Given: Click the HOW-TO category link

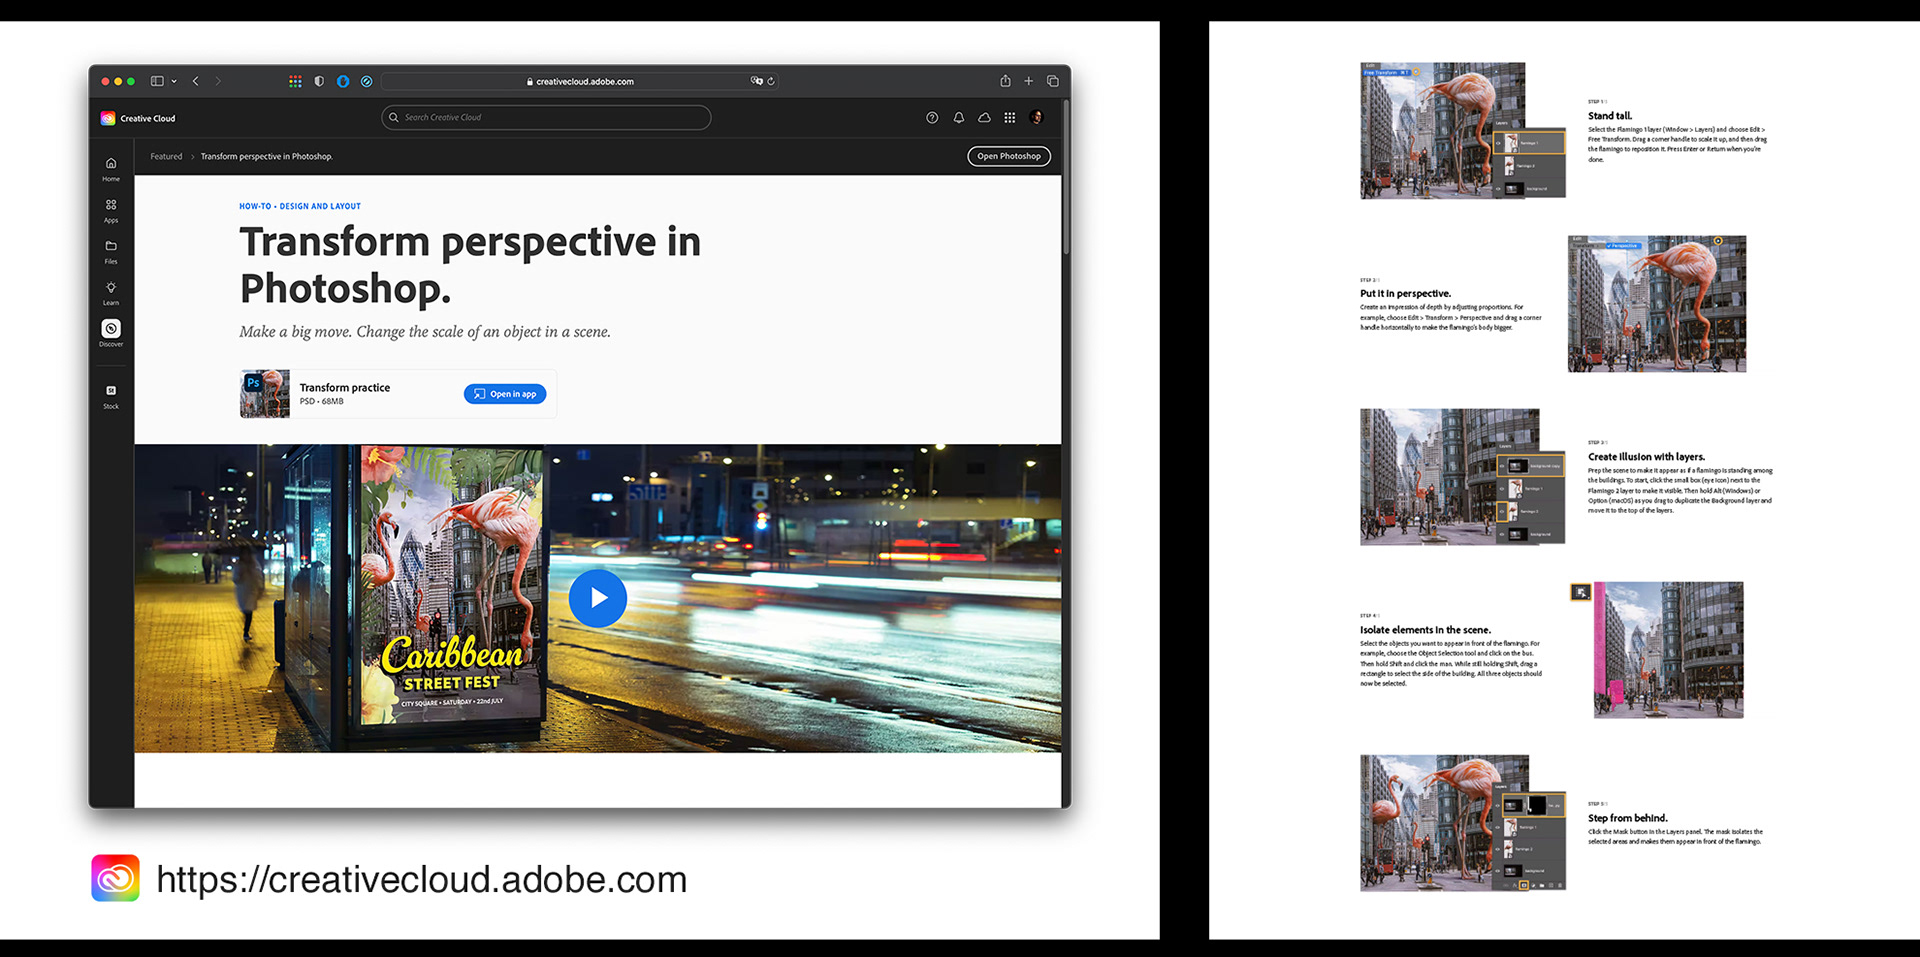Looking at the screenshot, I should (255, 206).
